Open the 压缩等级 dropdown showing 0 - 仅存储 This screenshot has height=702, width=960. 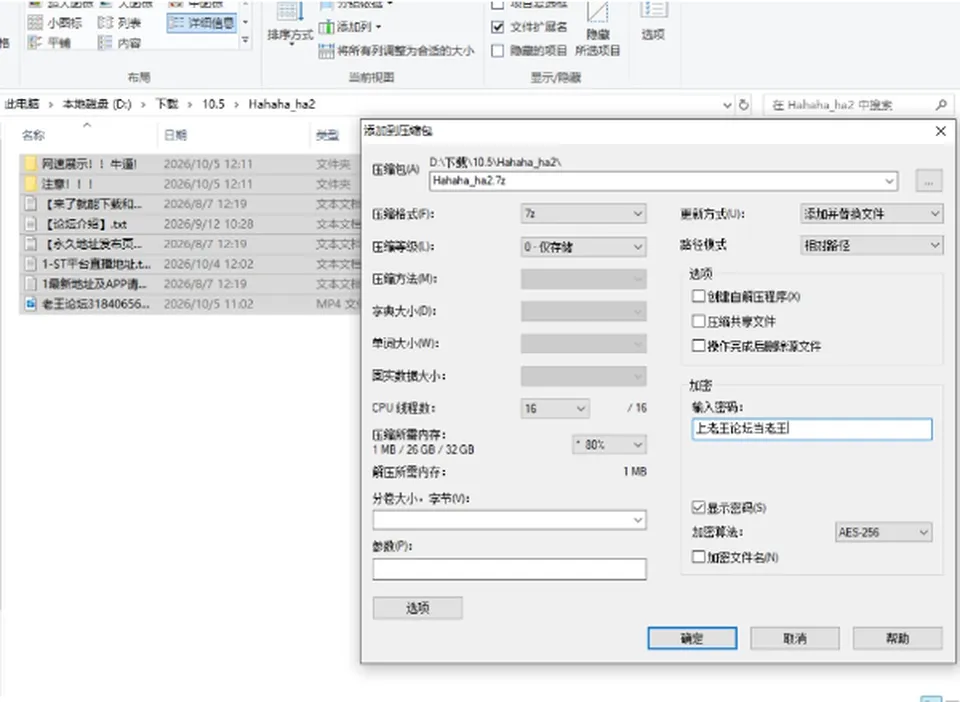[583, 247]
